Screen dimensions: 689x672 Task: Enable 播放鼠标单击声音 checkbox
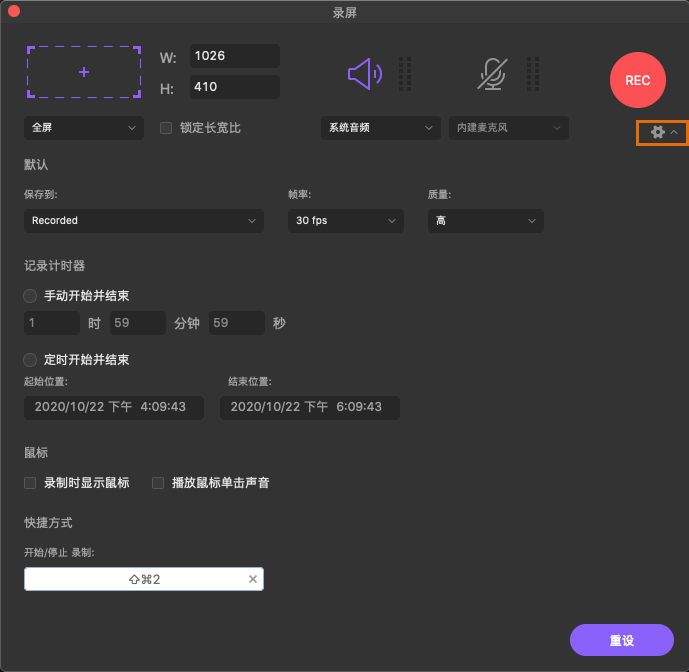(158, 483)
